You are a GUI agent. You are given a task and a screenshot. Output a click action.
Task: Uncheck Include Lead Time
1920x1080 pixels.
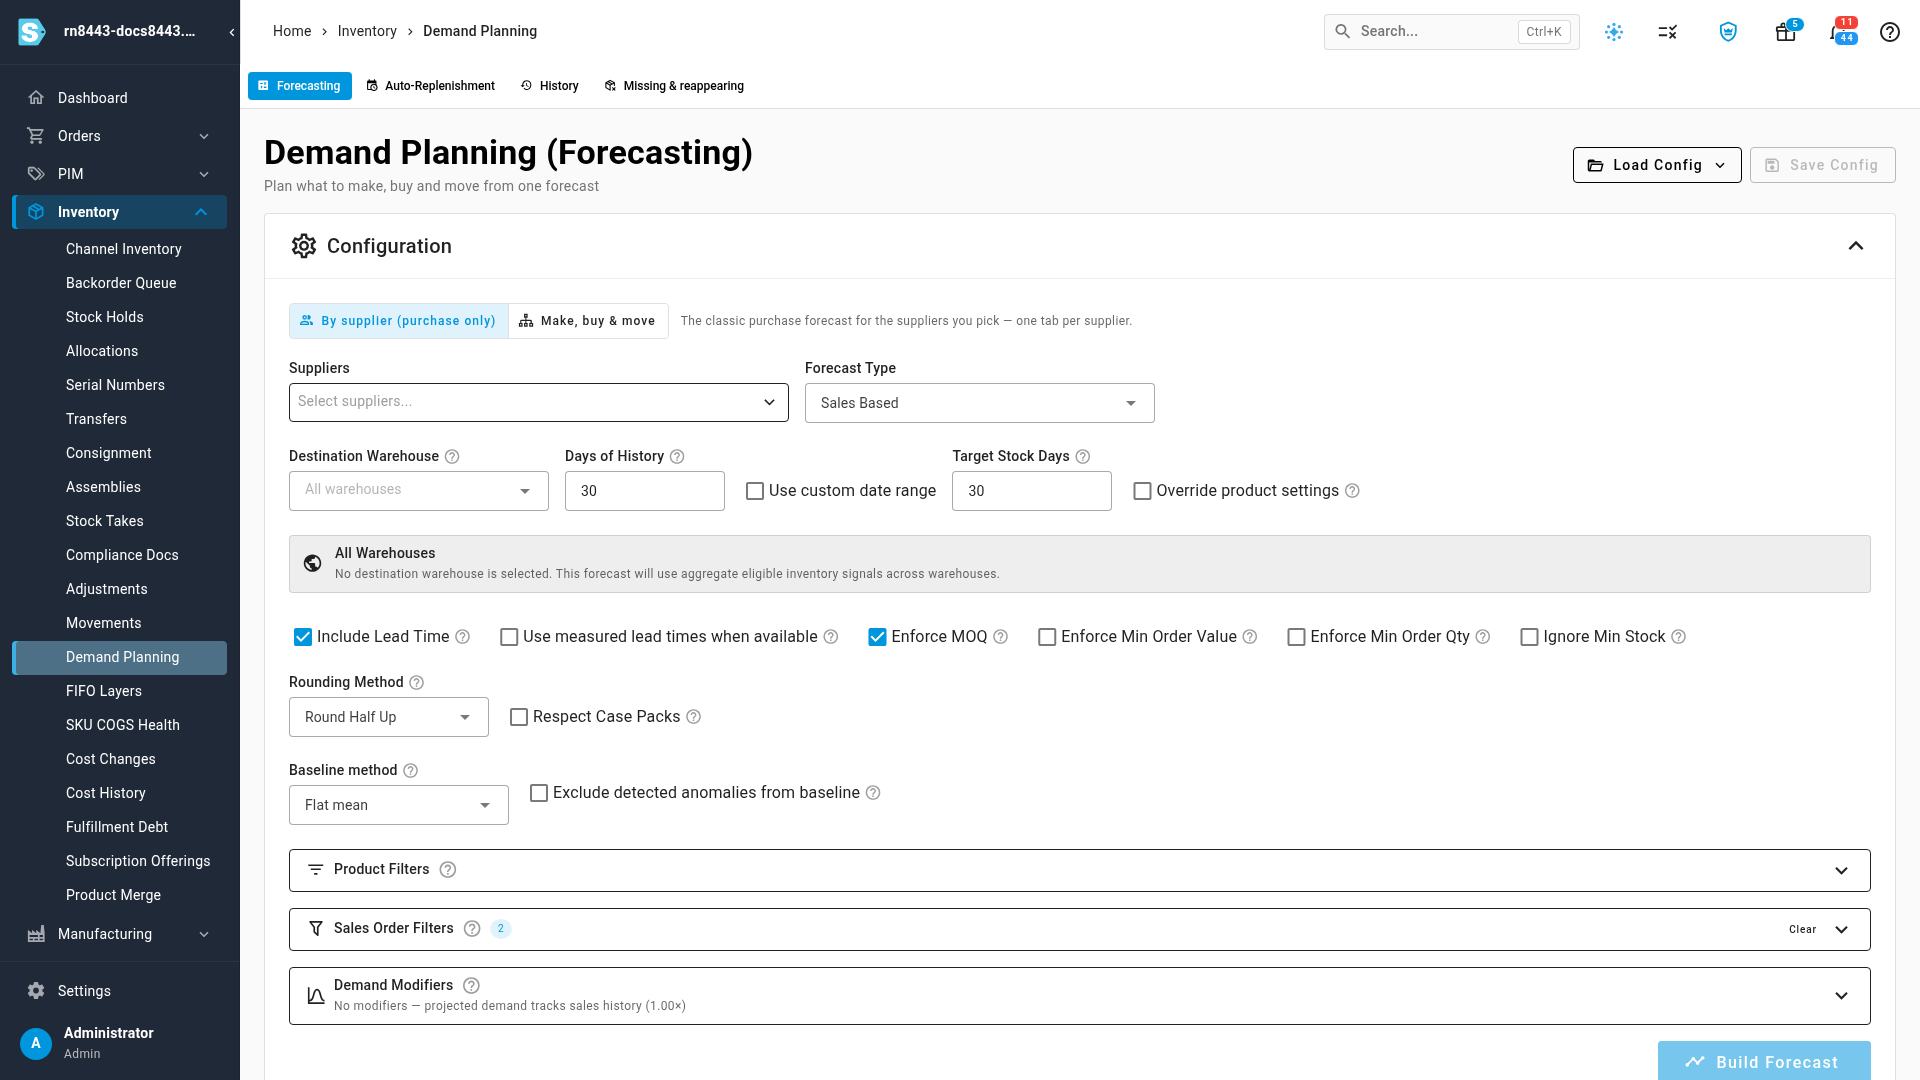(x=303, y=637)
